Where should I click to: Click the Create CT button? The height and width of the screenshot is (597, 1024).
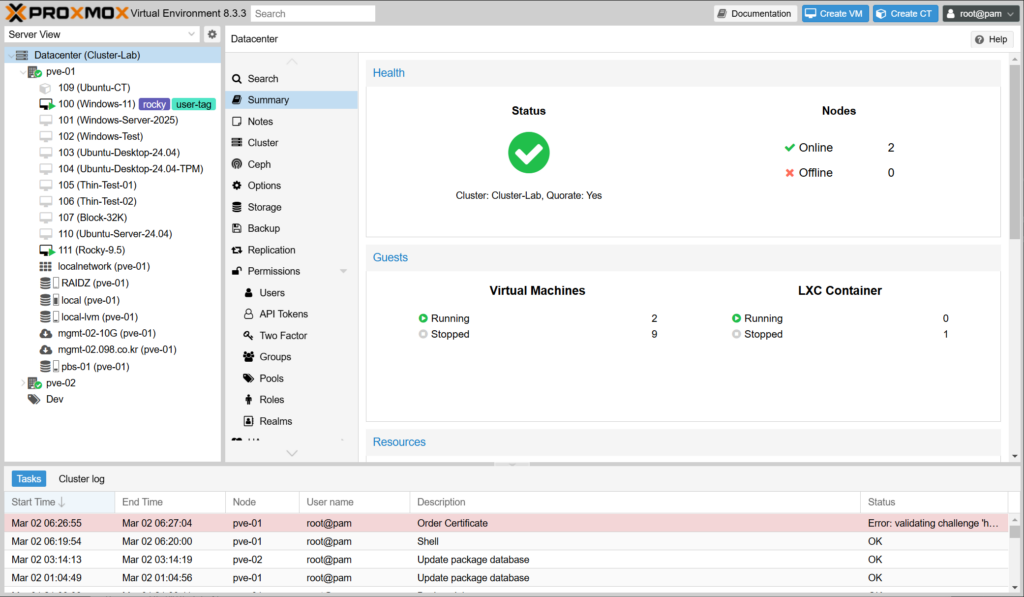(x=905, y=14)
